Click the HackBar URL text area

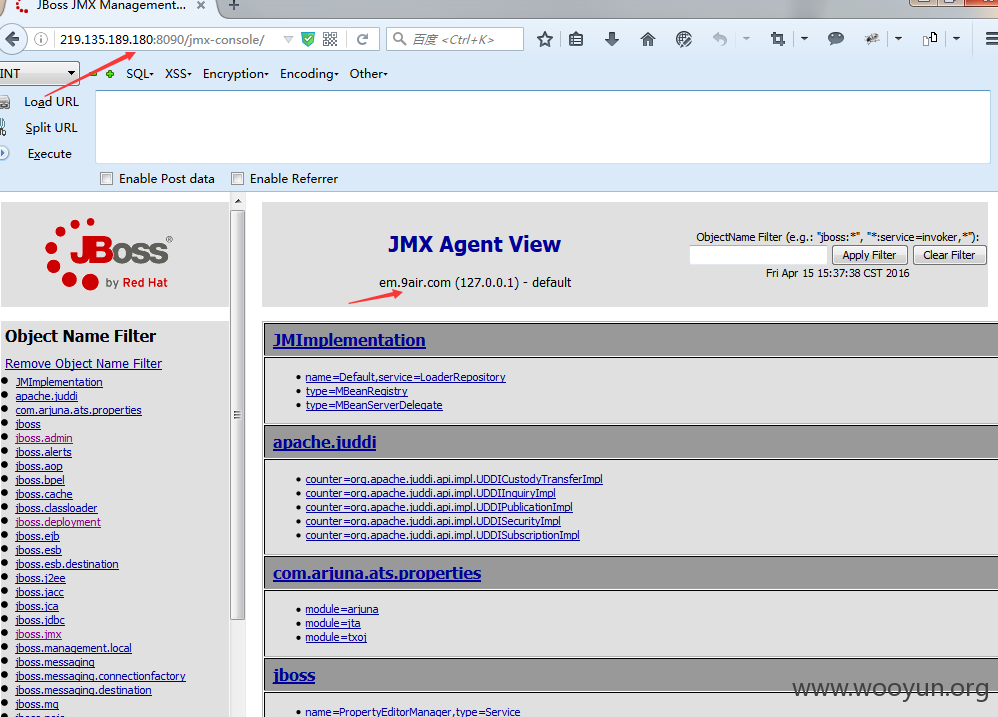coord(543,127)
